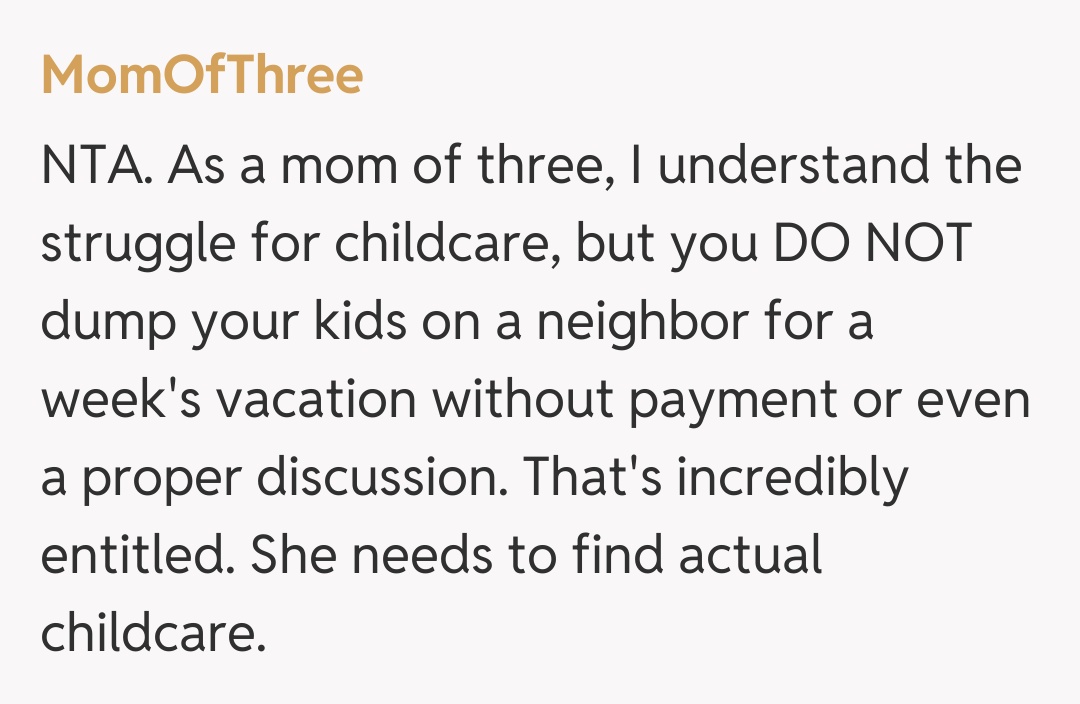Screen dimensions: 1080x704
Task: Click the word "understand" in the comment
Action: click(799, 166)
